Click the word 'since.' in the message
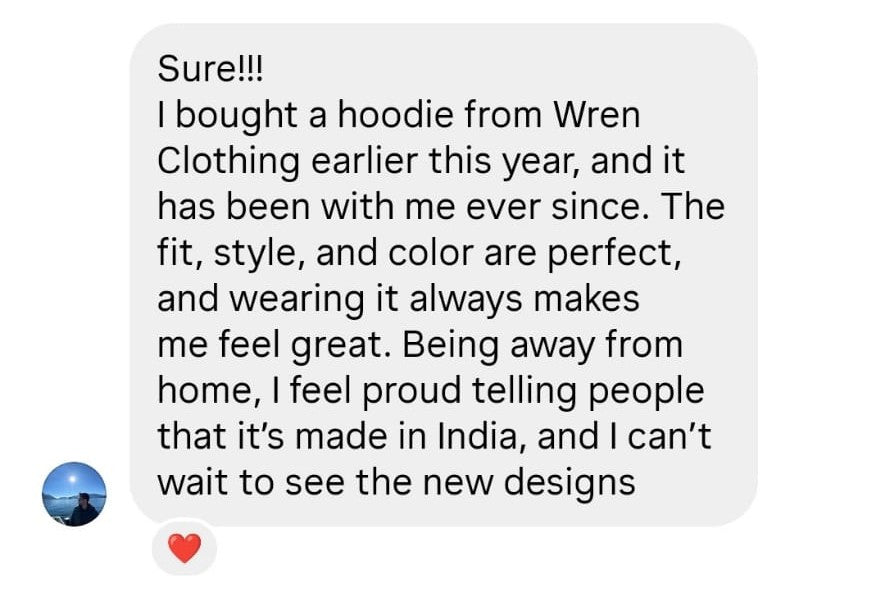This screenshot has width=885, height=592. (599, 207)
